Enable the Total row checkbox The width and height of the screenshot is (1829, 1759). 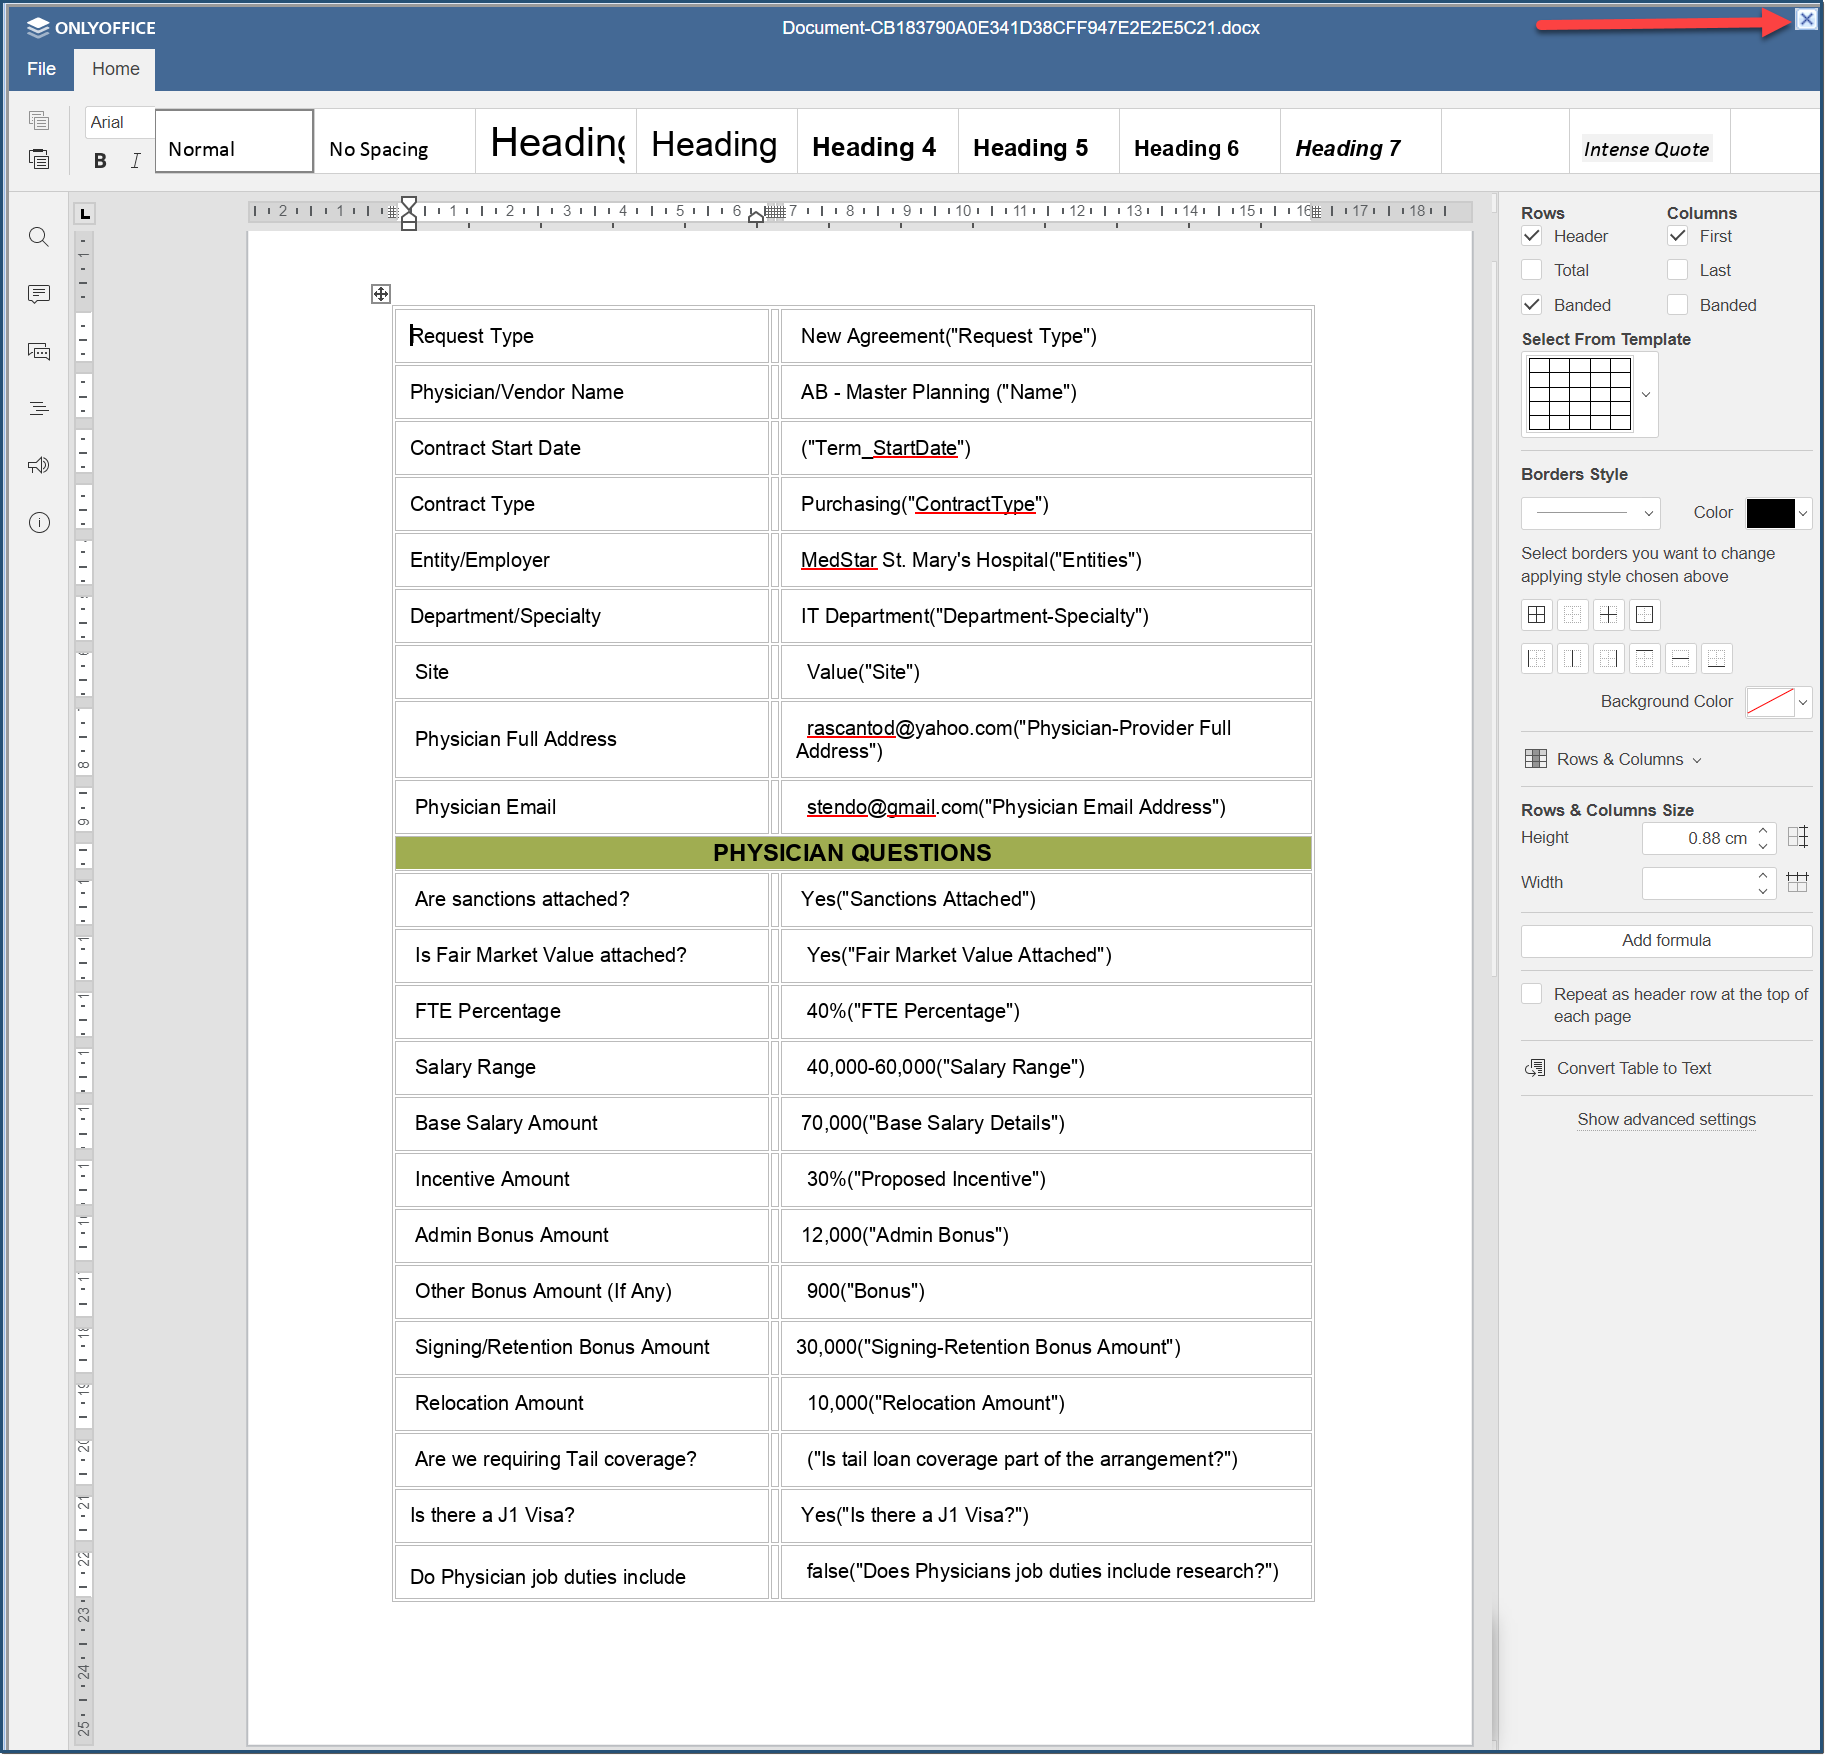1532,270
